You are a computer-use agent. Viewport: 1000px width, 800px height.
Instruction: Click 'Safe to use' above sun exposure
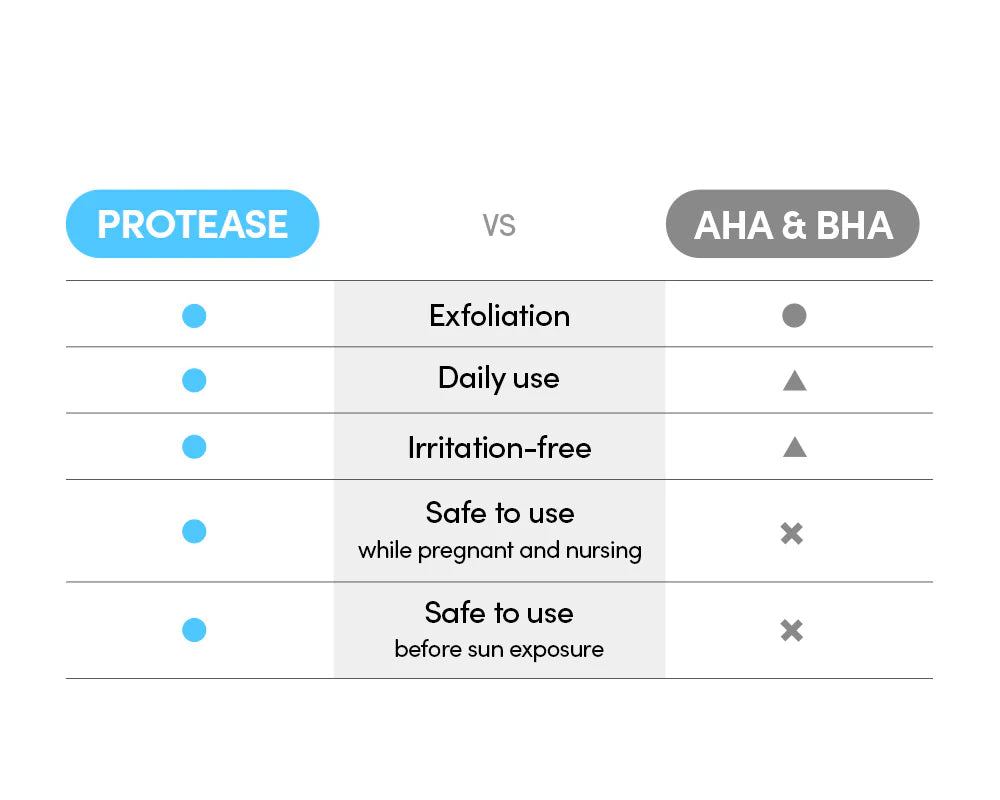click(x=499, y=612)
